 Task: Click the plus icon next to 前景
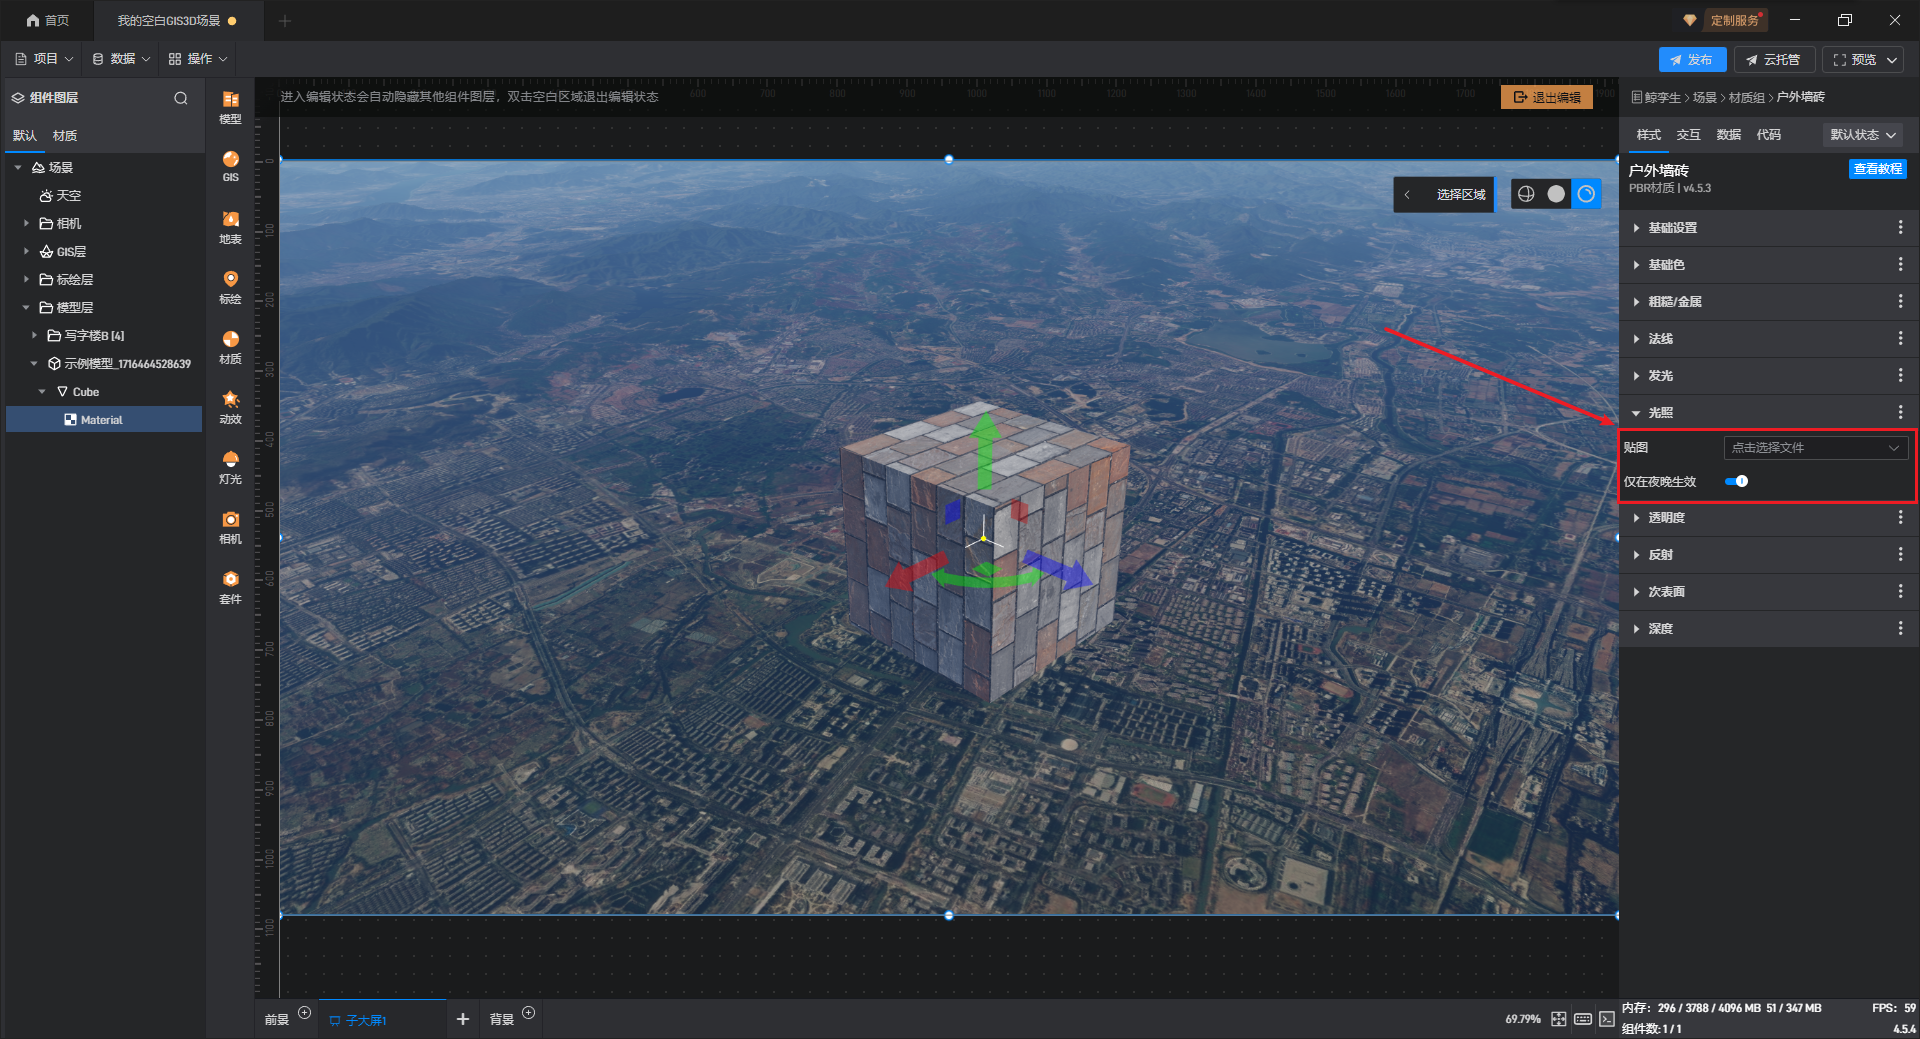(305, 1013)
